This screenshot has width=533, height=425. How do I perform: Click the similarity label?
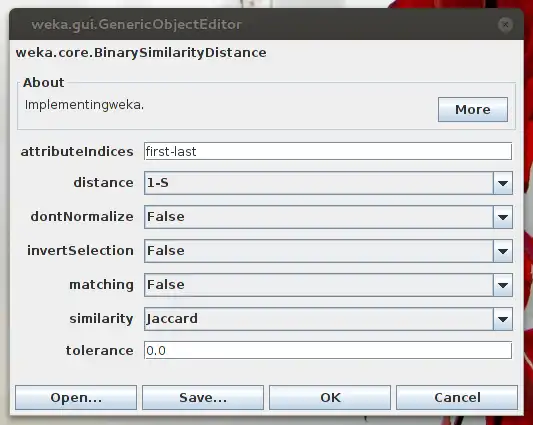coord(101,319)
